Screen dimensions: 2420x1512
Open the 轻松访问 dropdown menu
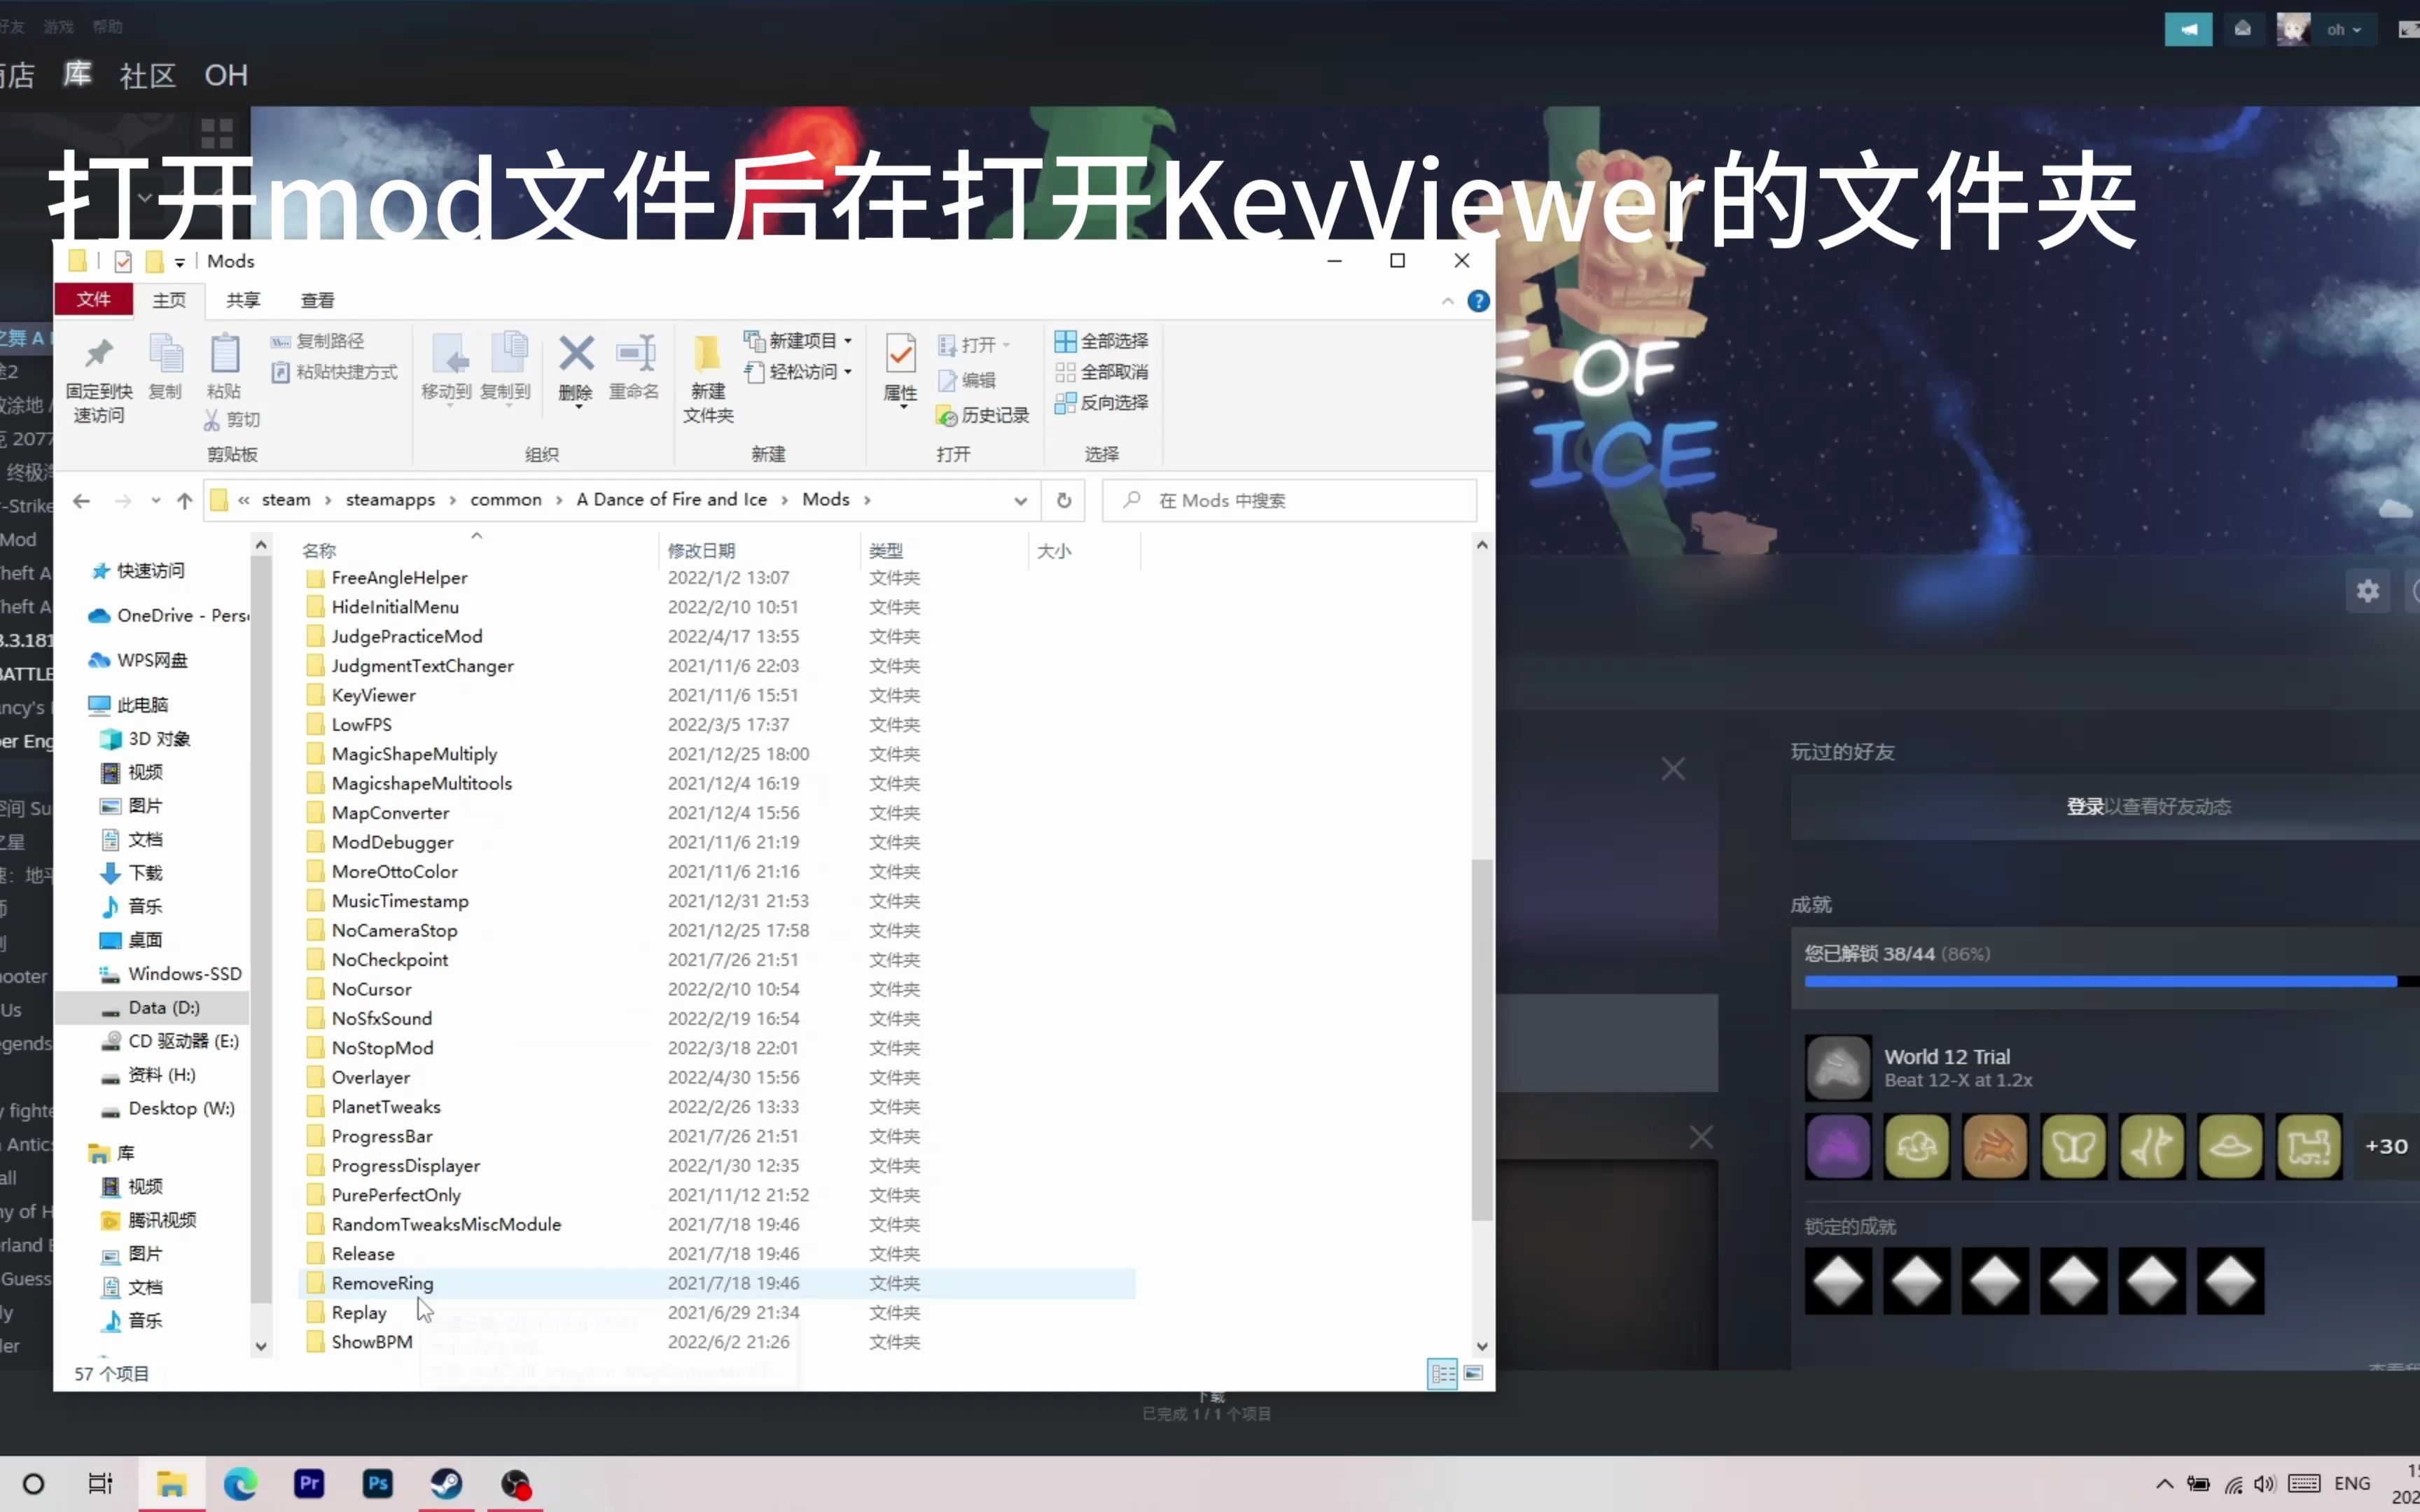click(x=848, y=372)
